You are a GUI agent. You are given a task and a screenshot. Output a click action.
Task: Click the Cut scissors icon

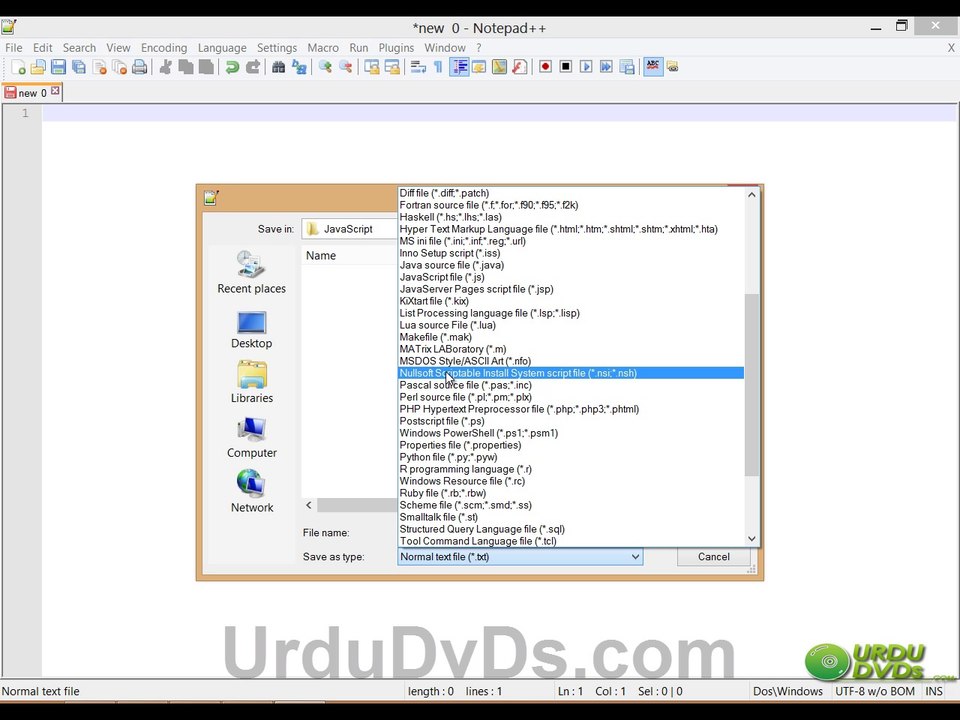coord(165,67)
